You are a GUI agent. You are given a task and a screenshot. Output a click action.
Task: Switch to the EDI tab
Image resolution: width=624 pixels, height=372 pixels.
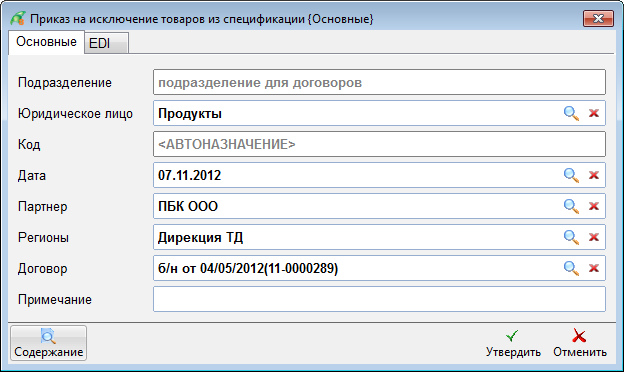point(106,43)
